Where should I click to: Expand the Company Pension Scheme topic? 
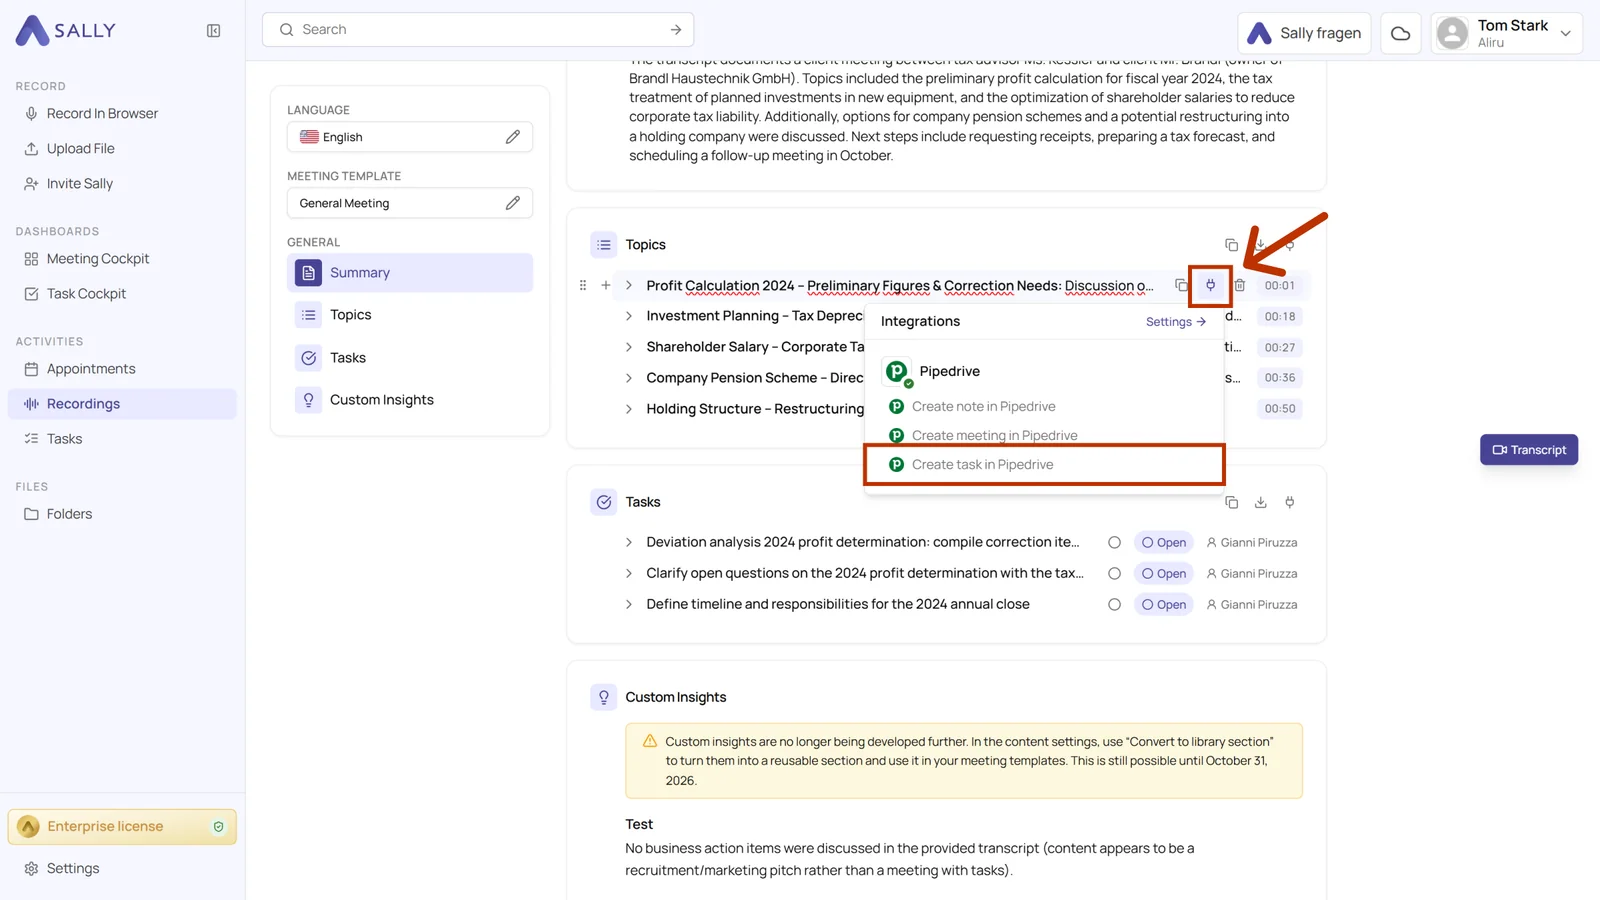[x=629, y=378]
